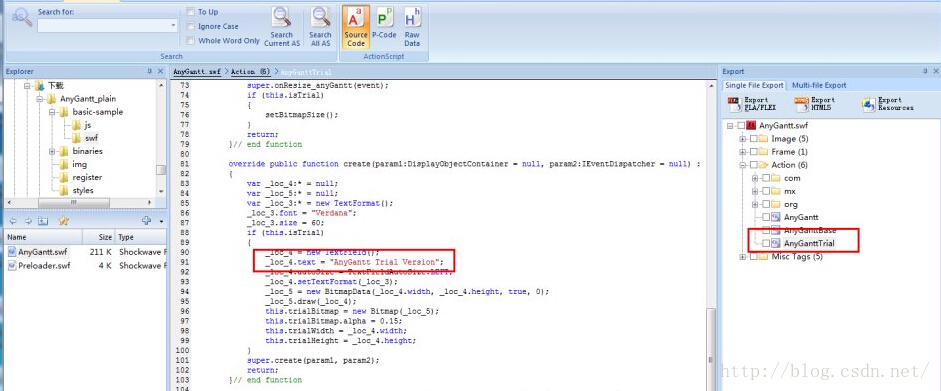Close the Explorer panel
Viewport: 941px width, 391px height.
pos(160,71)
